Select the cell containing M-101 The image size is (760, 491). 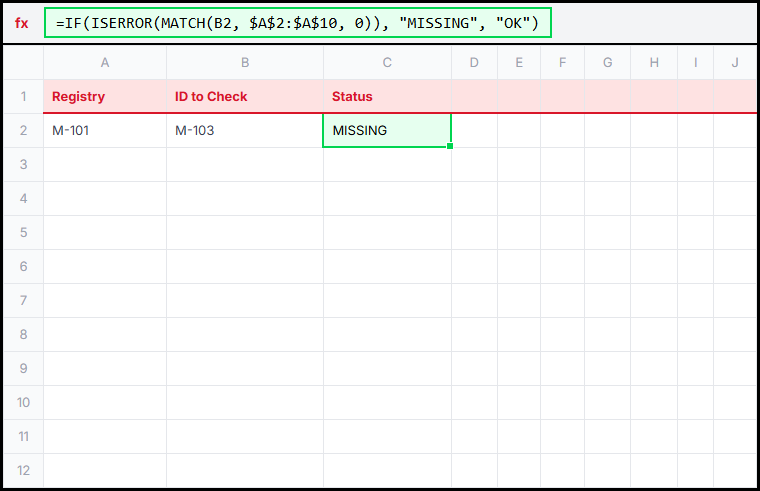coord(105,131)
